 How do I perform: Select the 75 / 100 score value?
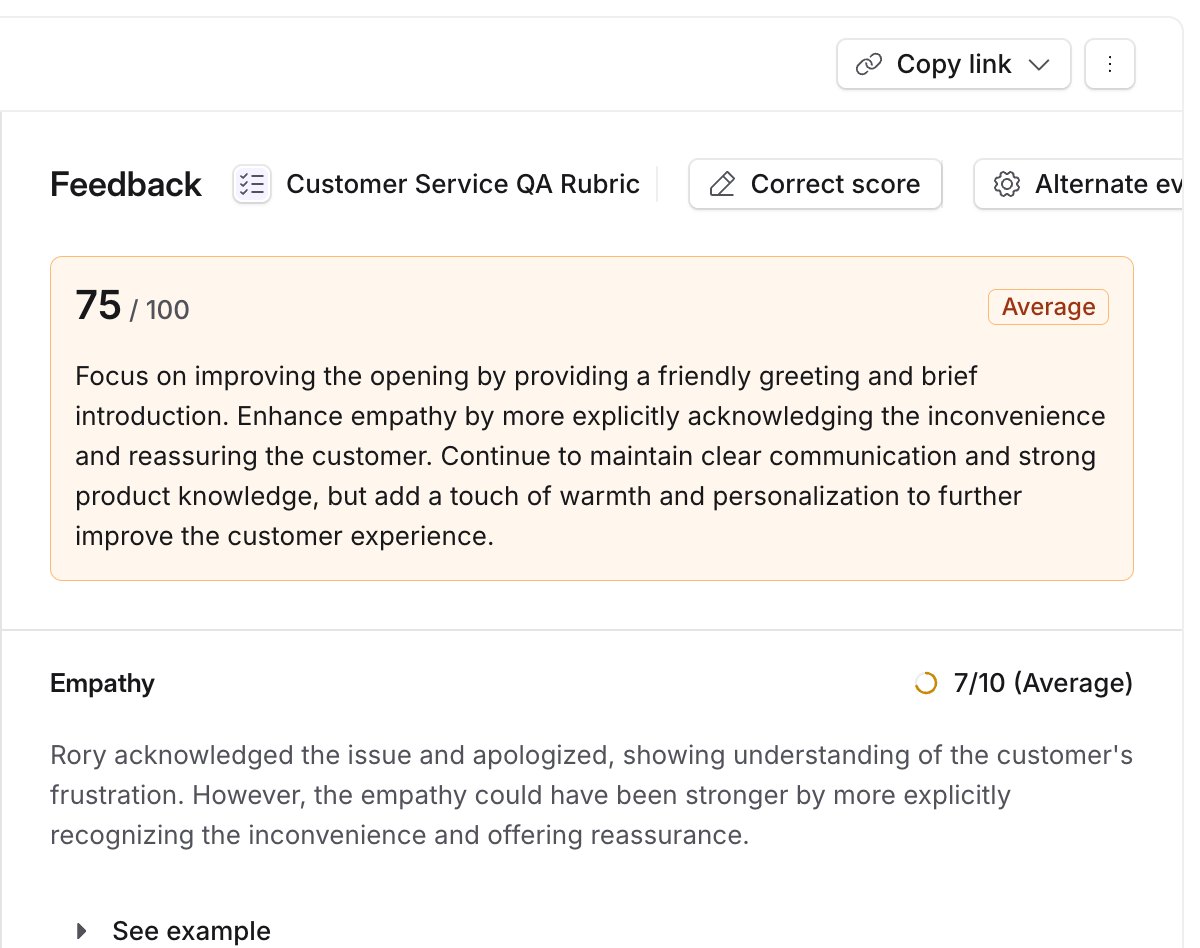click(x=132, y=306)
